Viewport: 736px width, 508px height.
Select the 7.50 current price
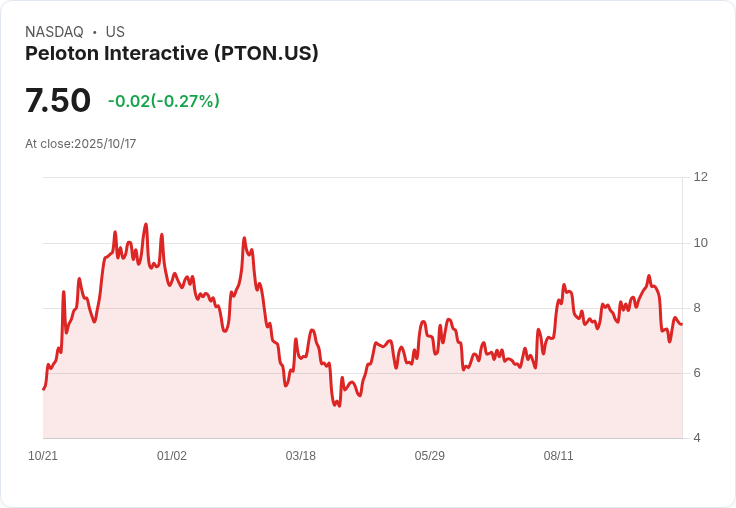tap(58, 100)
